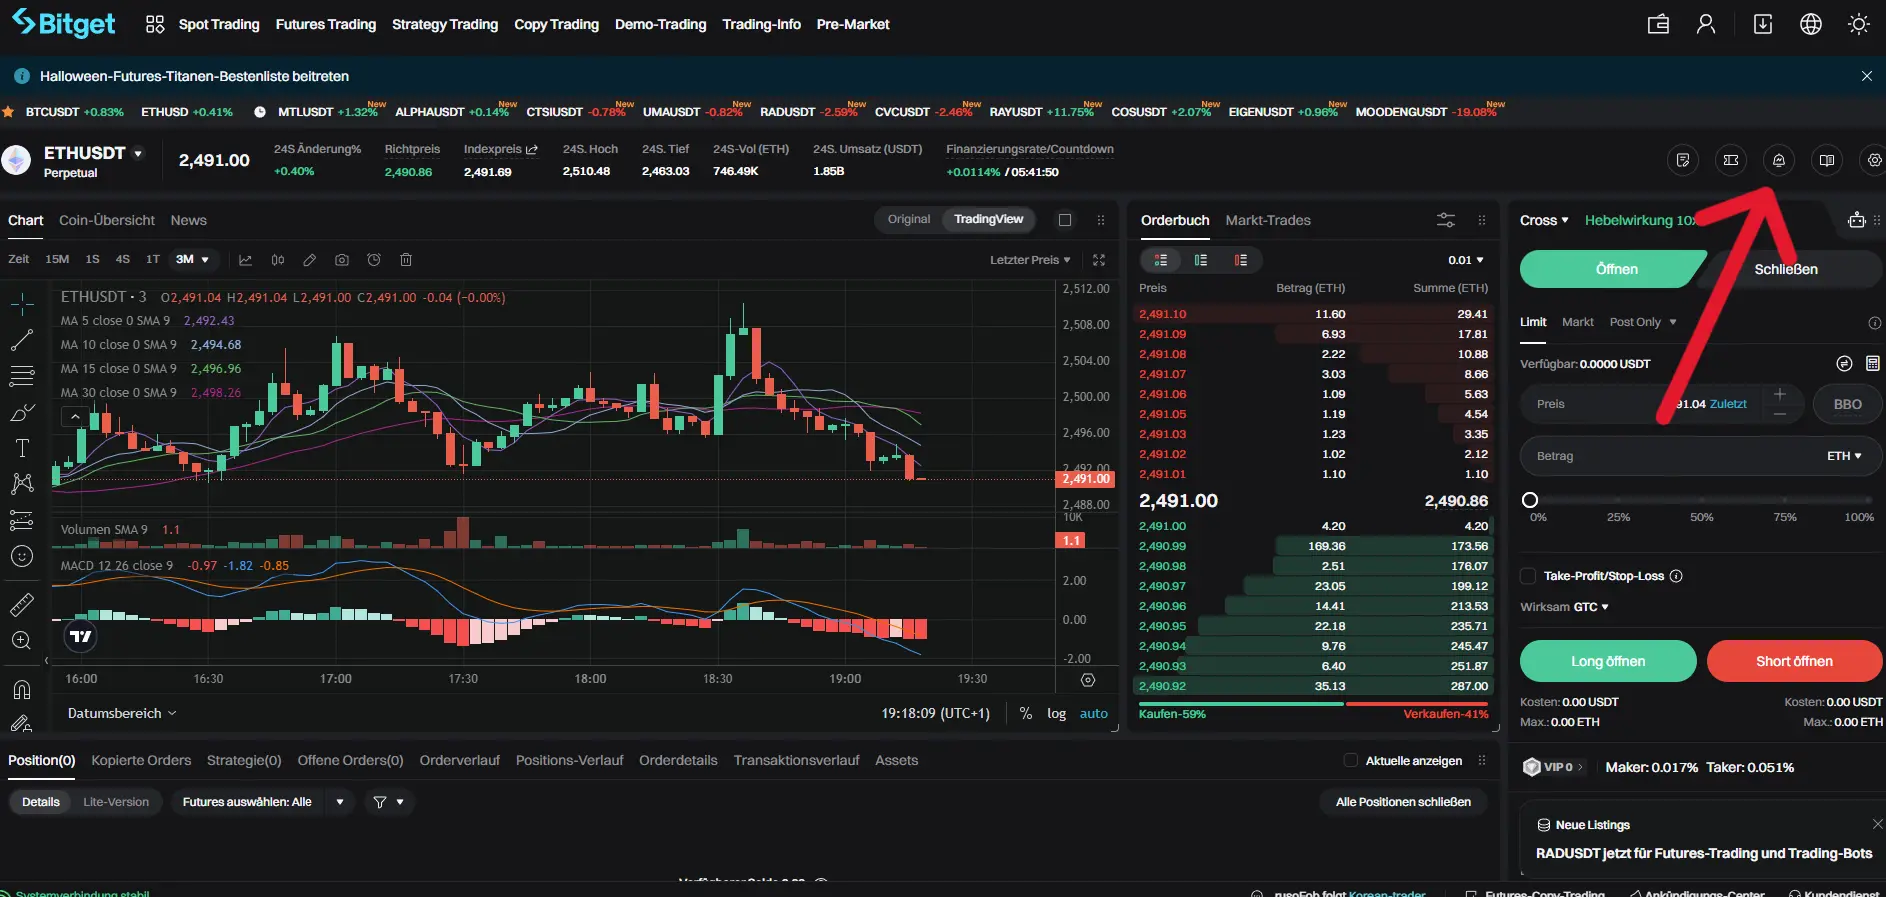Select the Markt order type tab
The width and height of the screenshot is (1886, 897).
pyautogui.click(x=1577, y=322)
